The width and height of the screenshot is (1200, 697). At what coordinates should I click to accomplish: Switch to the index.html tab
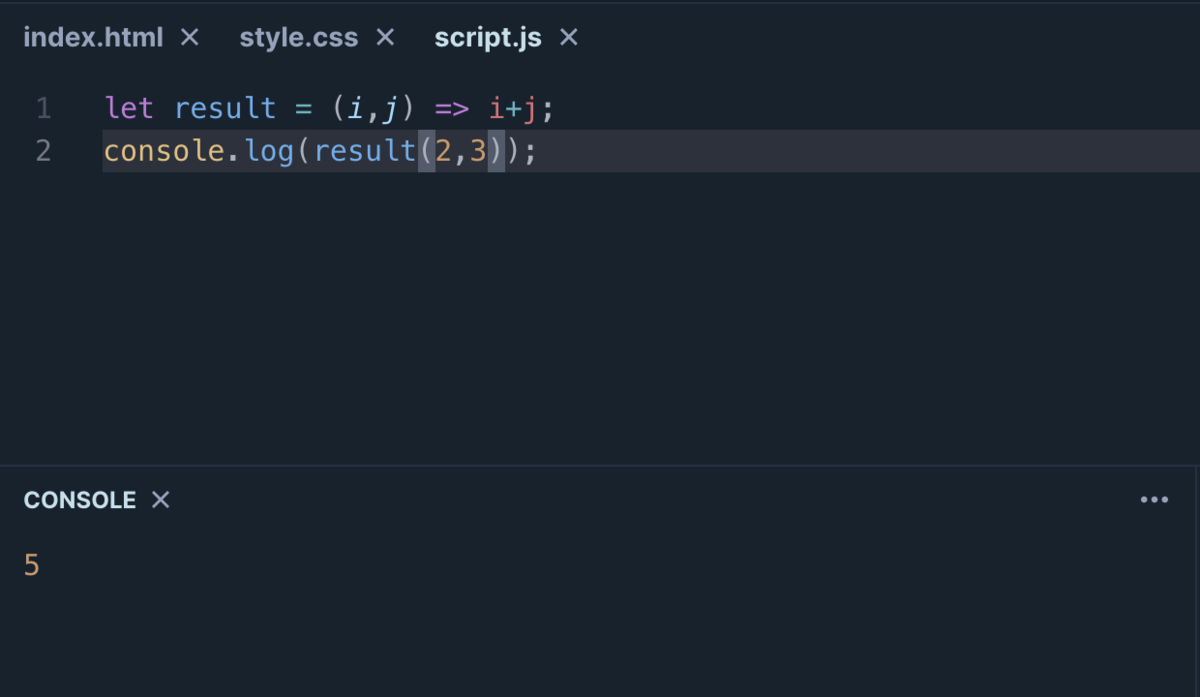point(93,37)
